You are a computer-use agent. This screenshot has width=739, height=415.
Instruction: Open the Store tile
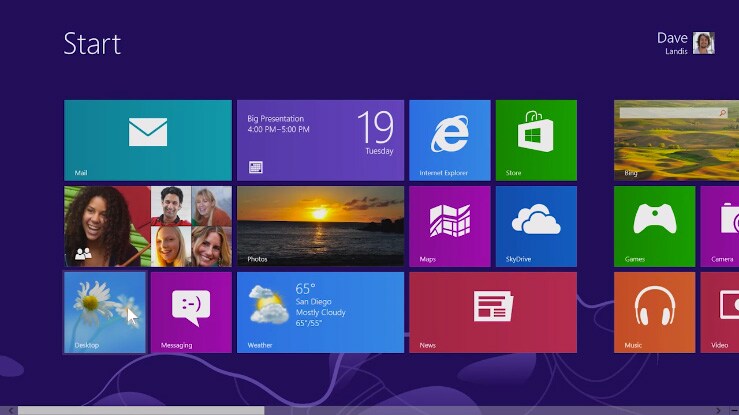tap(536, 140)
